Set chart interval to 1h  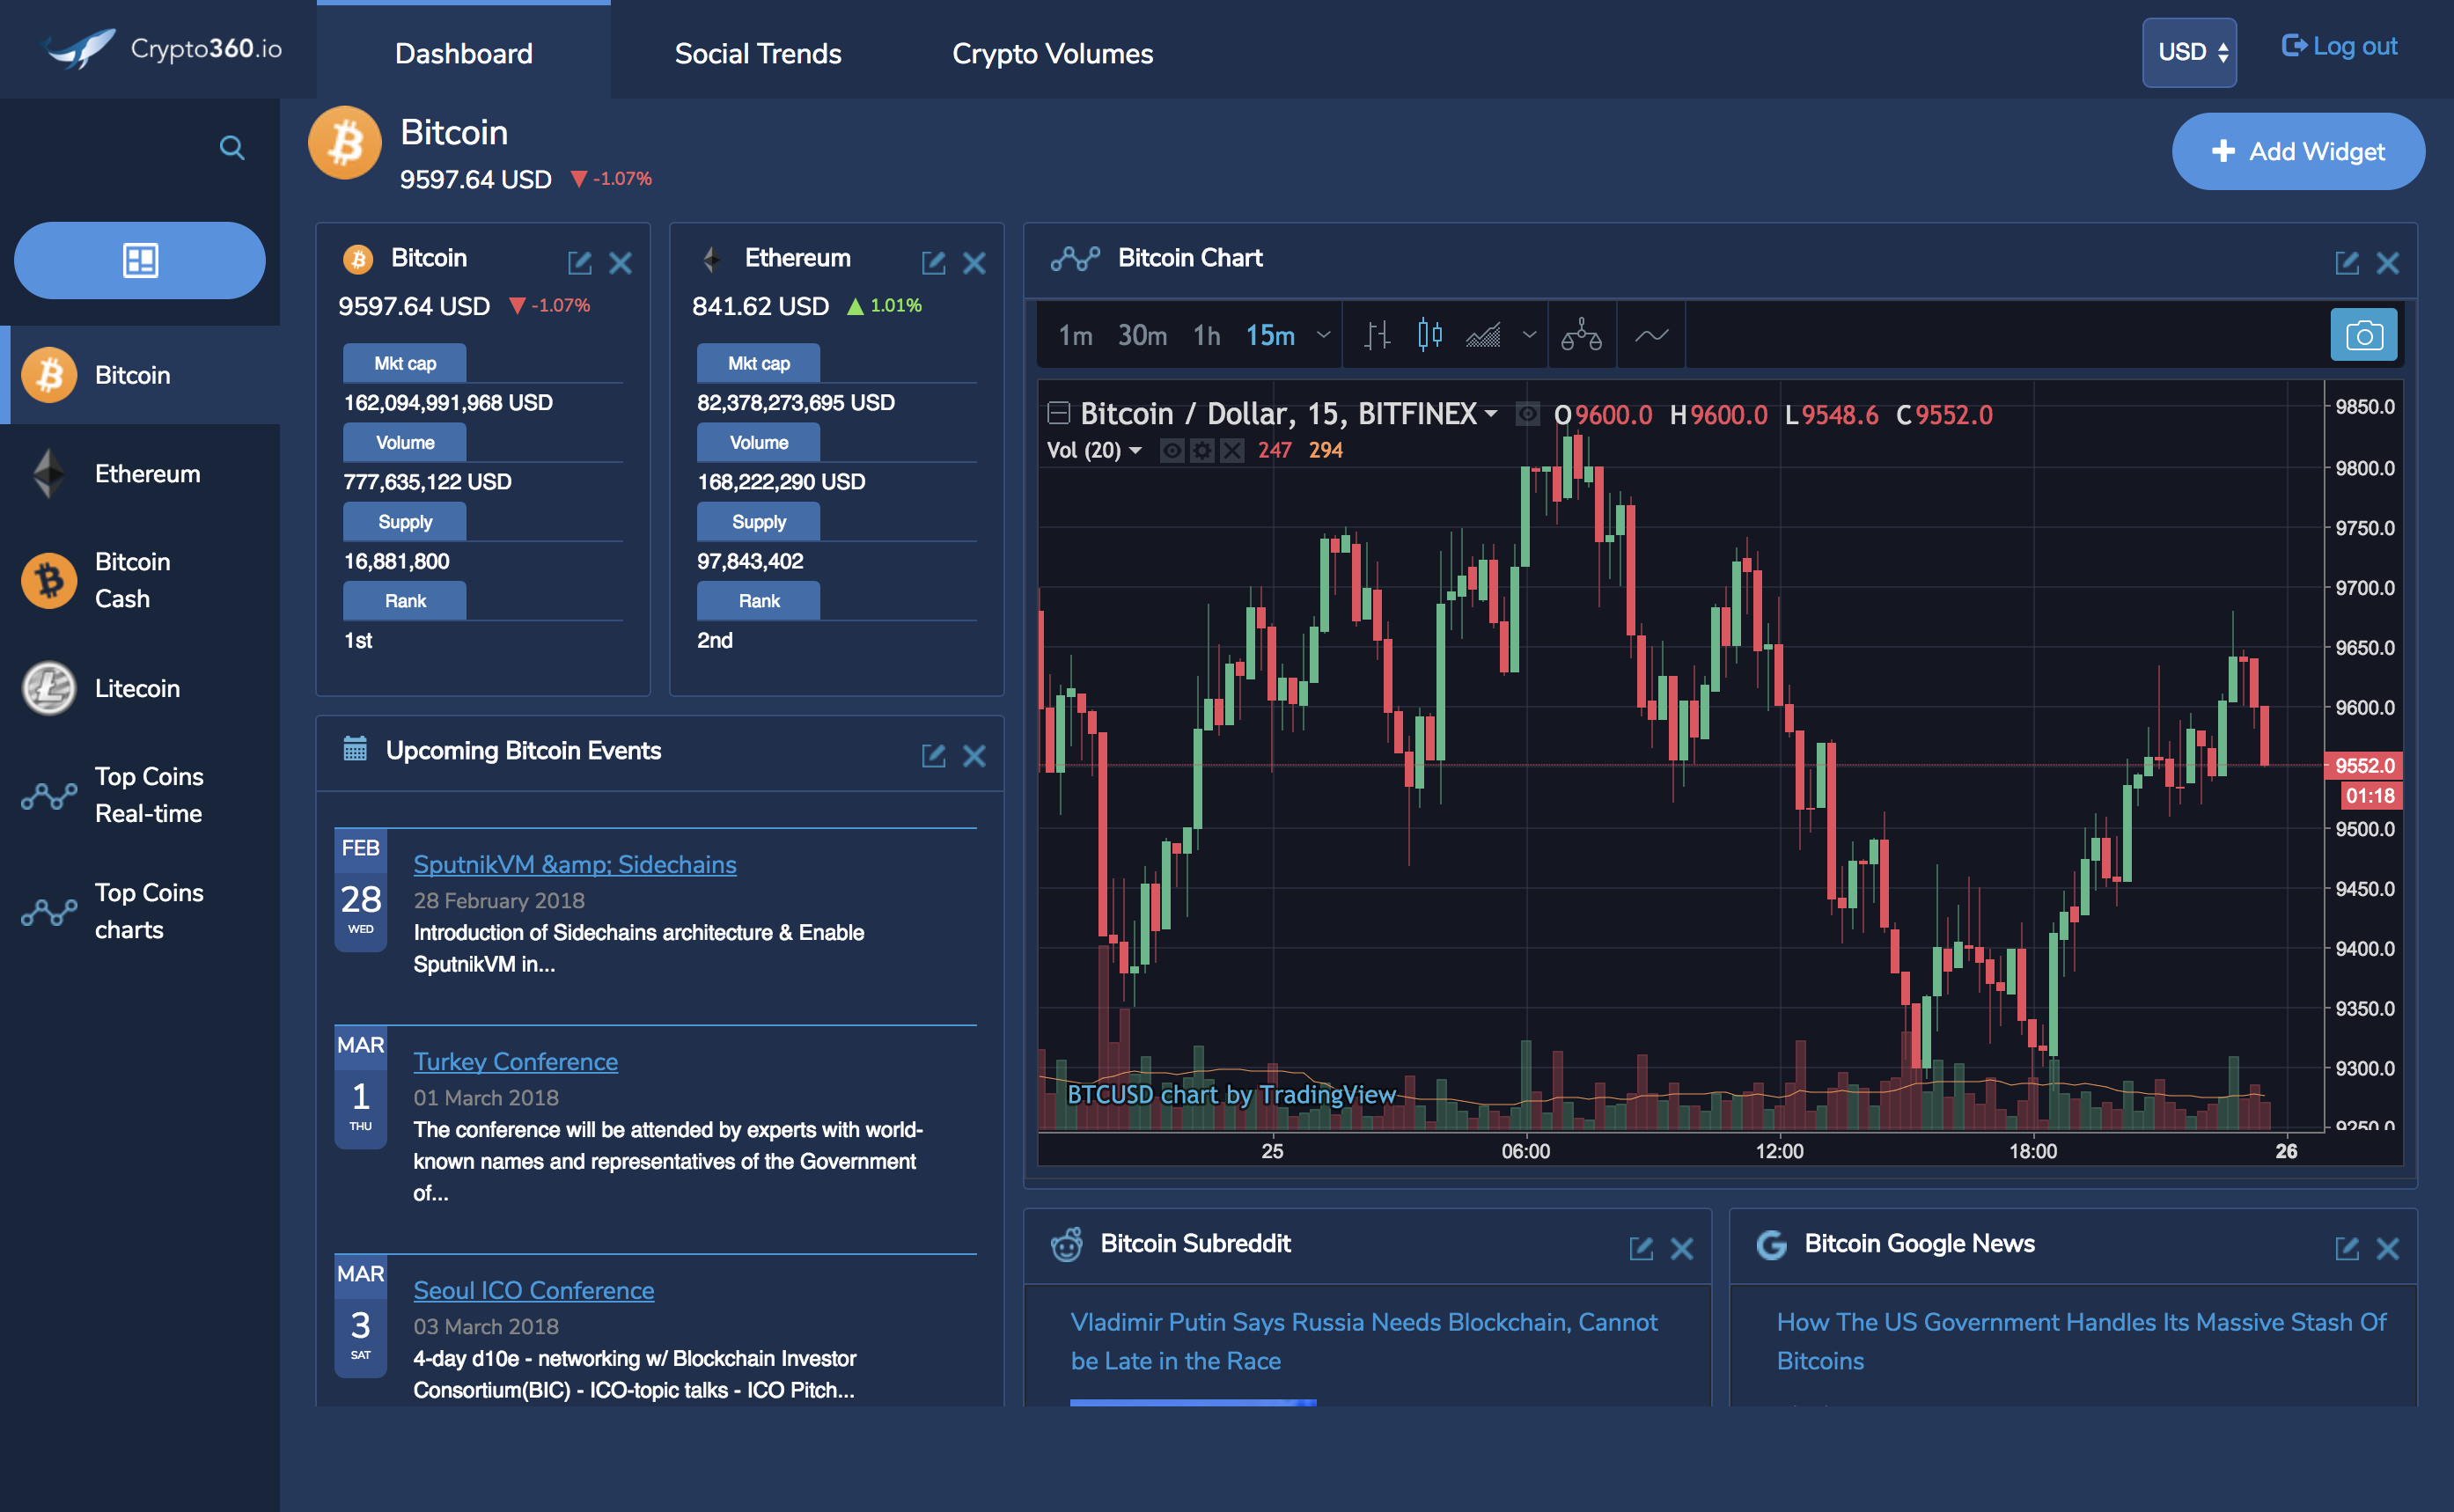(x=1207, y=335)
